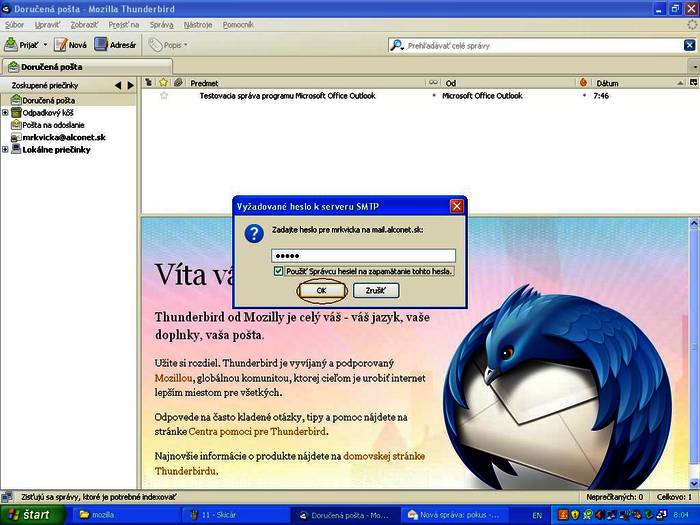The width and height of the screenshot is (700, 525).
Task: Open column picker icon at header end
Action: (693, 83)
